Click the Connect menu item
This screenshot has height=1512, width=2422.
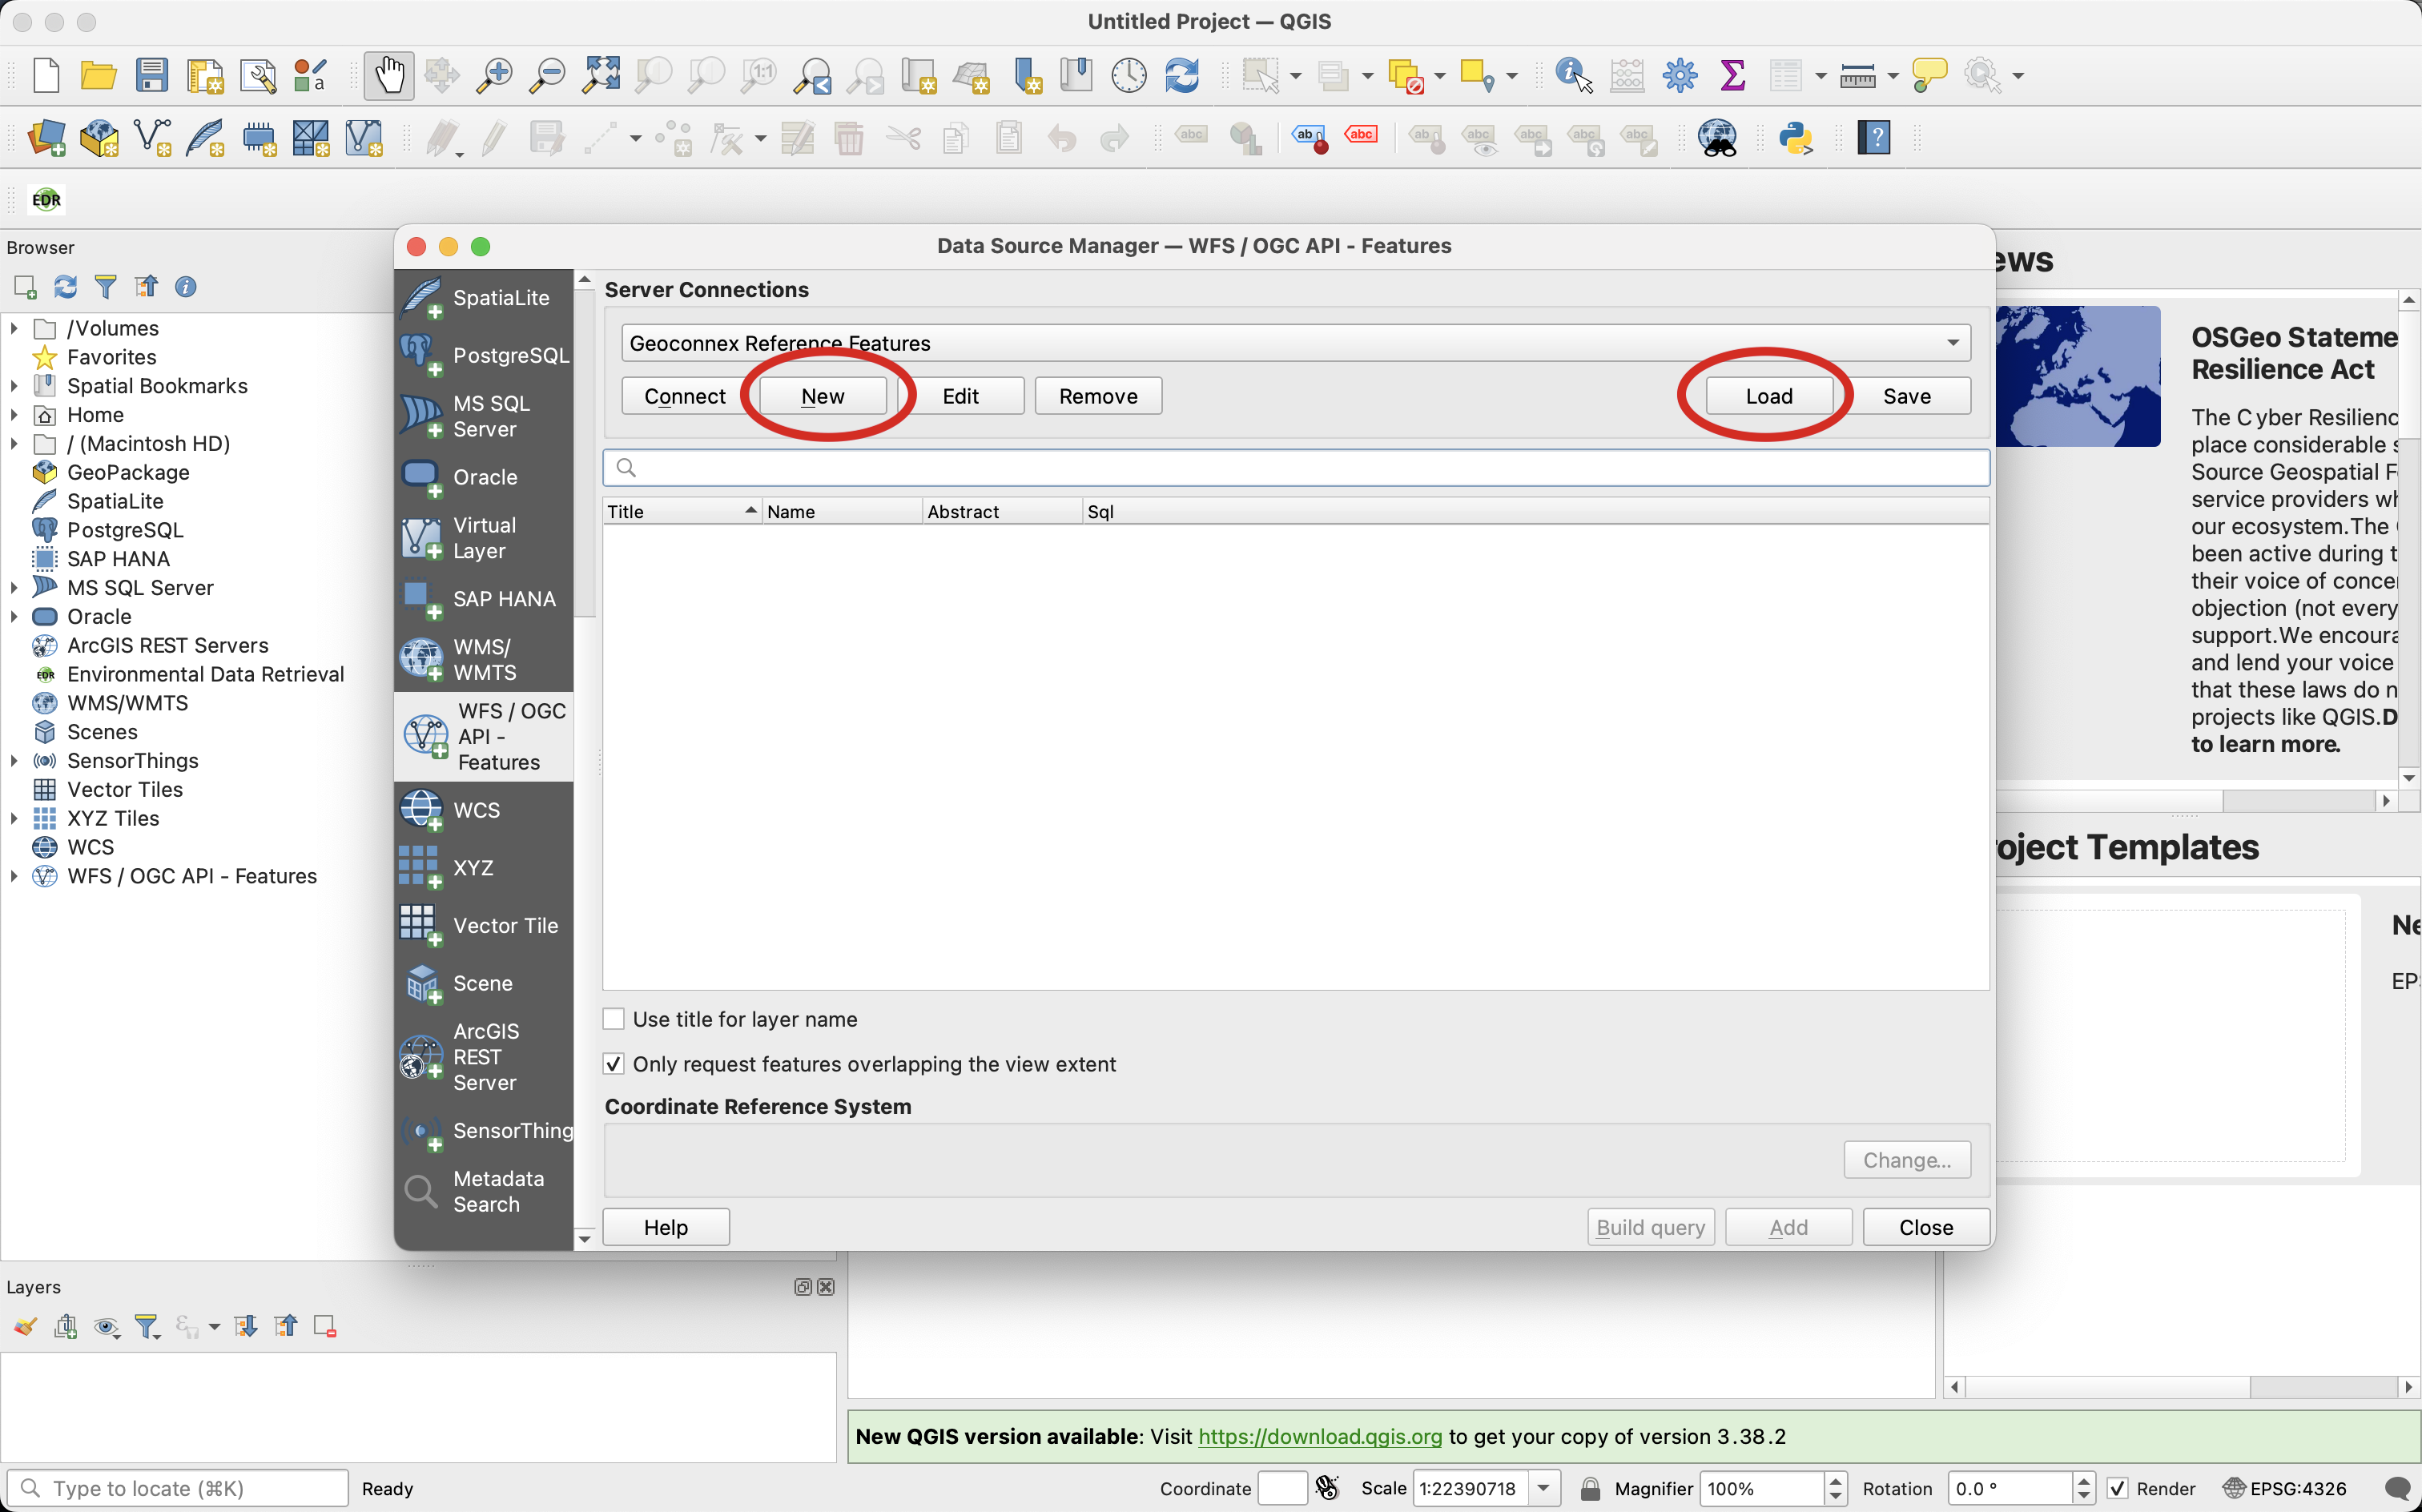(x=682, y=396)
